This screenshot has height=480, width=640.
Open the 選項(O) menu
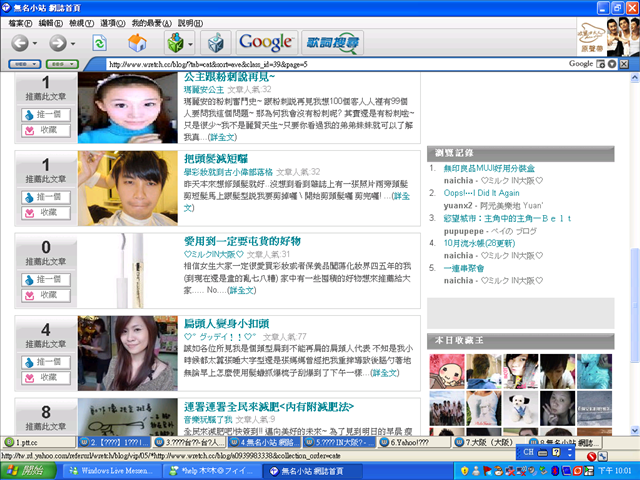pyautogui.click(x=113, y=23)
